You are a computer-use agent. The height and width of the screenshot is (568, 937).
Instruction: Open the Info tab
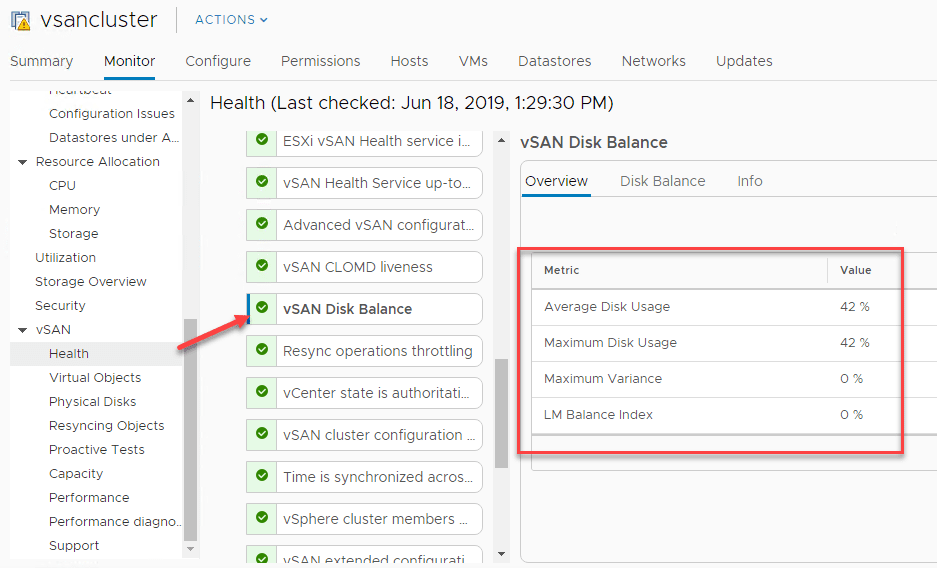tap(749, 181)
